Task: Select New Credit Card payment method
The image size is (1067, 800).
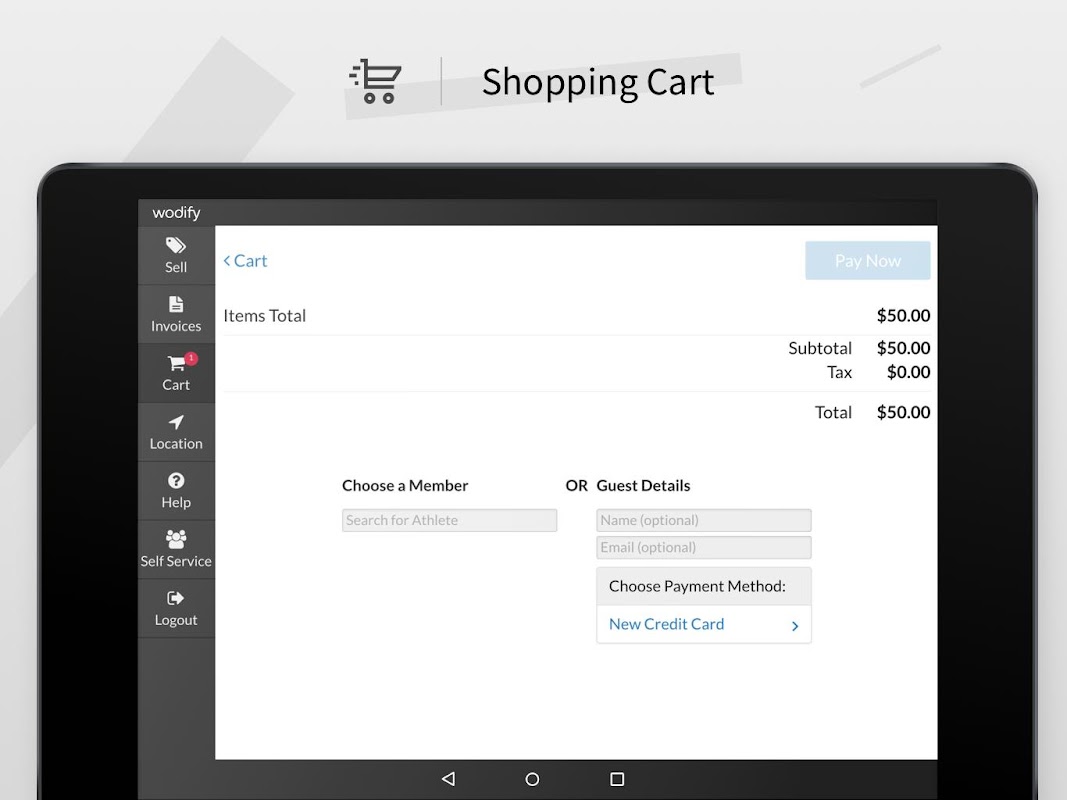Action: 704,624
